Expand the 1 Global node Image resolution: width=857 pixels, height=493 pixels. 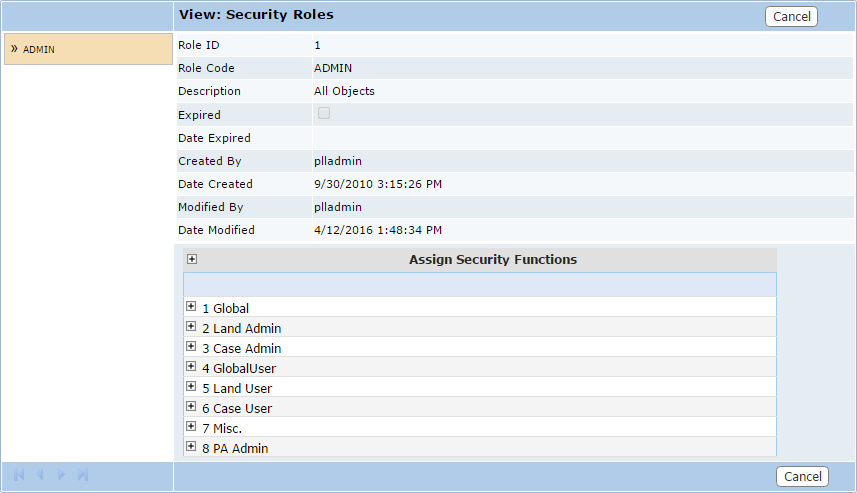point(191,306)
